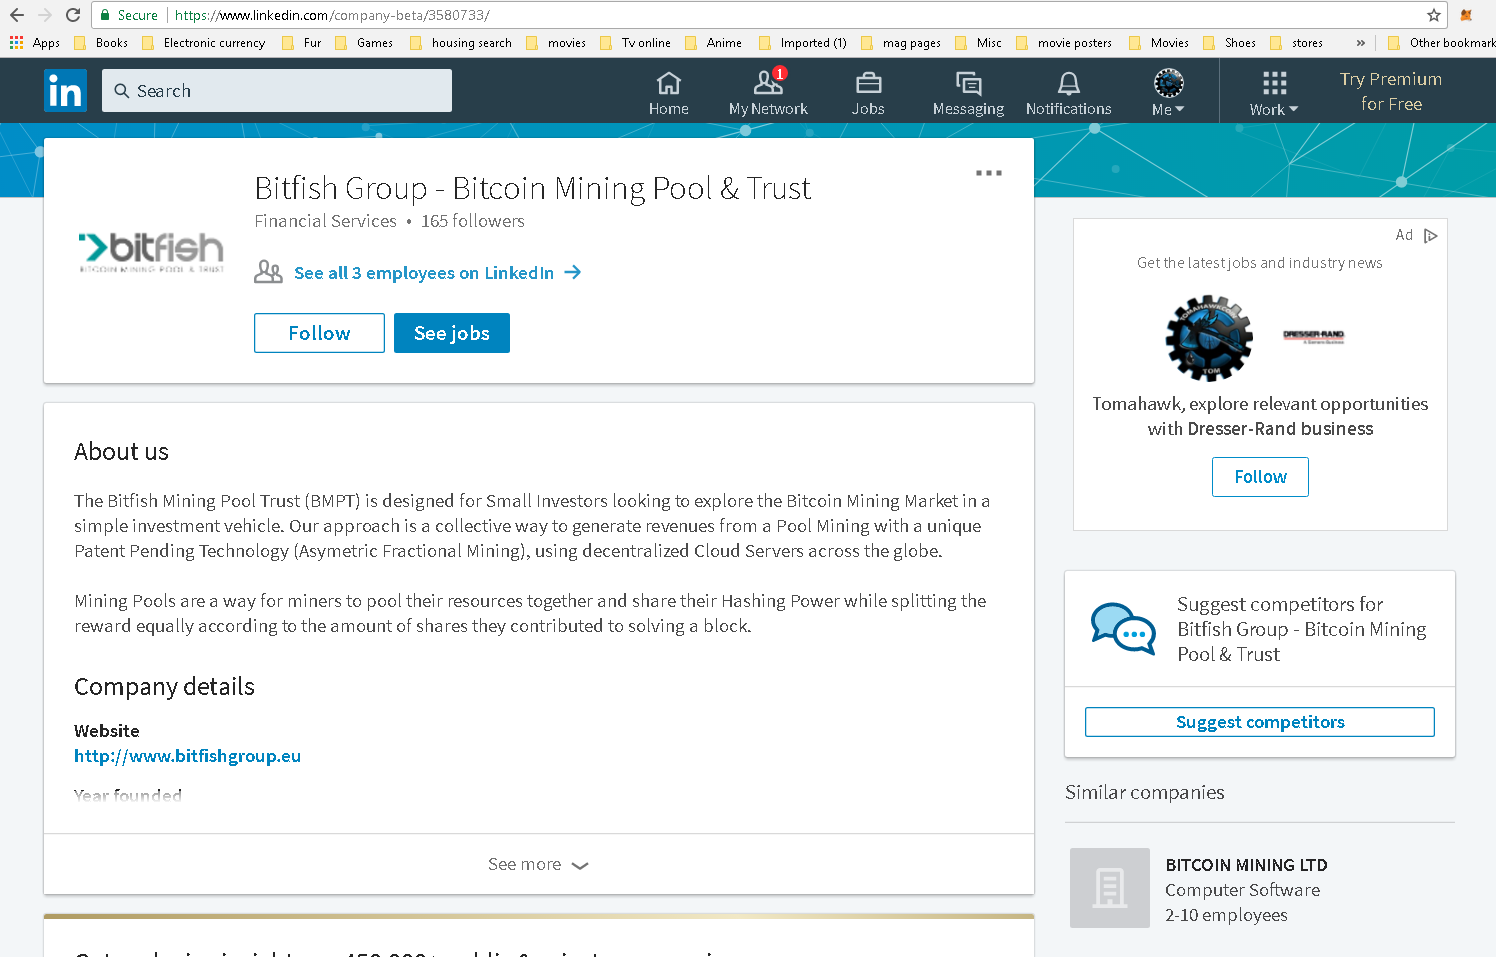Open the Shoes bookmark folder
This screenshot has height=957, width=1496.
pos(1229,43)
